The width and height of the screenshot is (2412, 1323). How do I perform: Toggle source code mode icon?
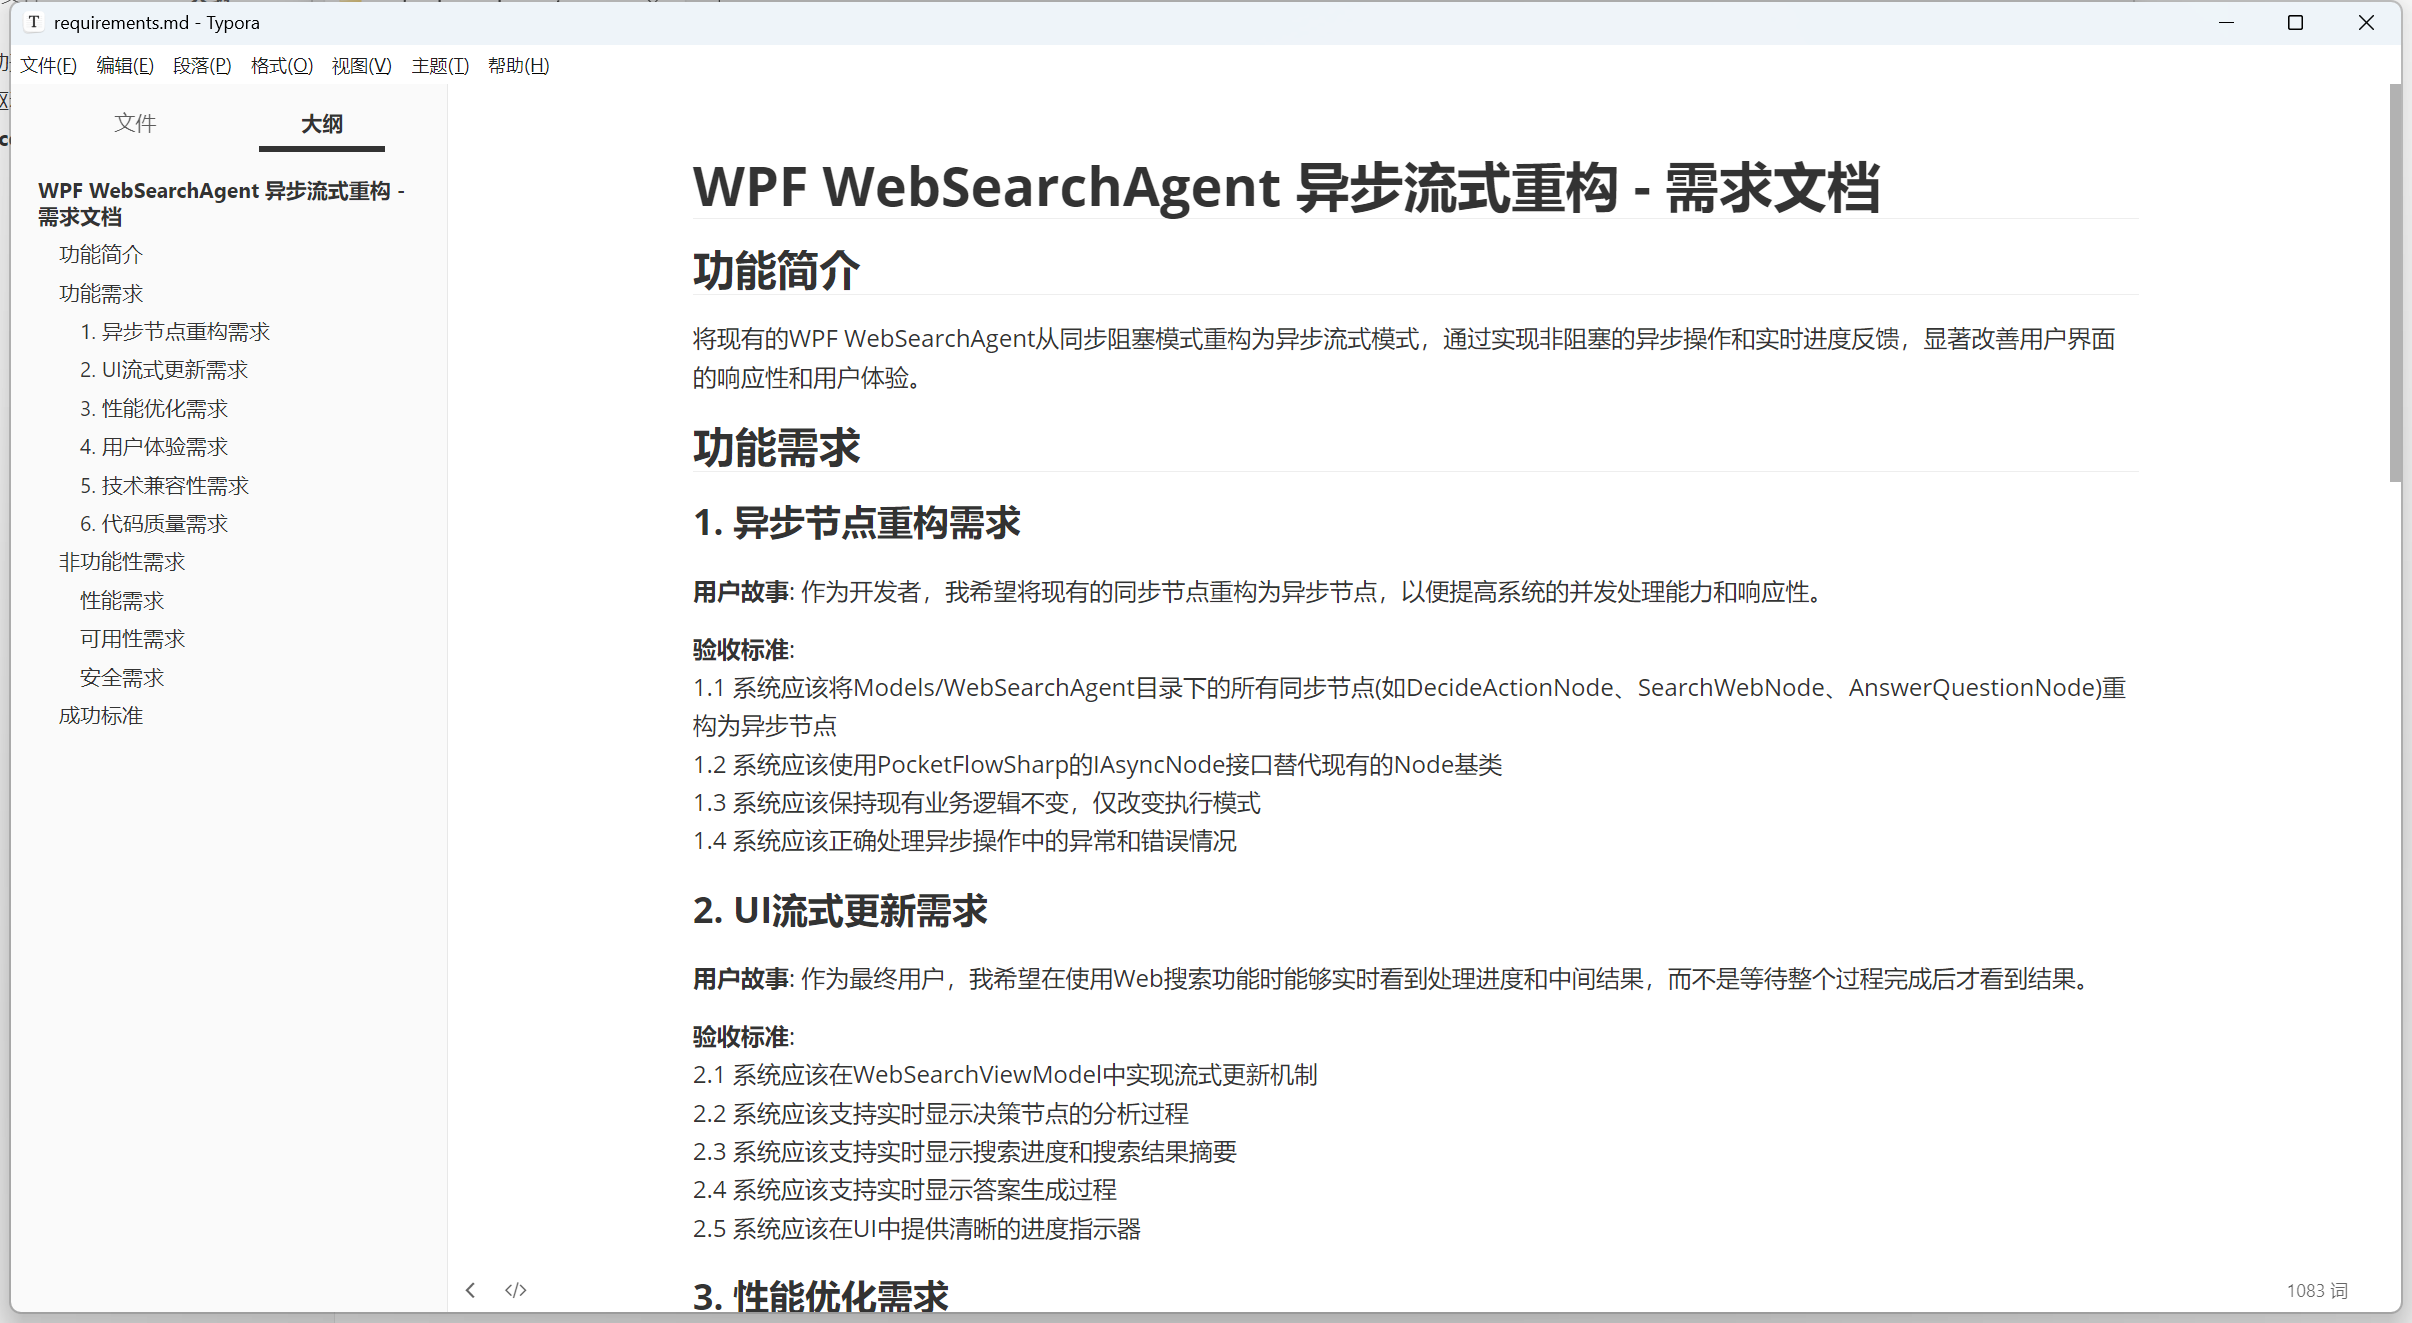click(516, 1290)
